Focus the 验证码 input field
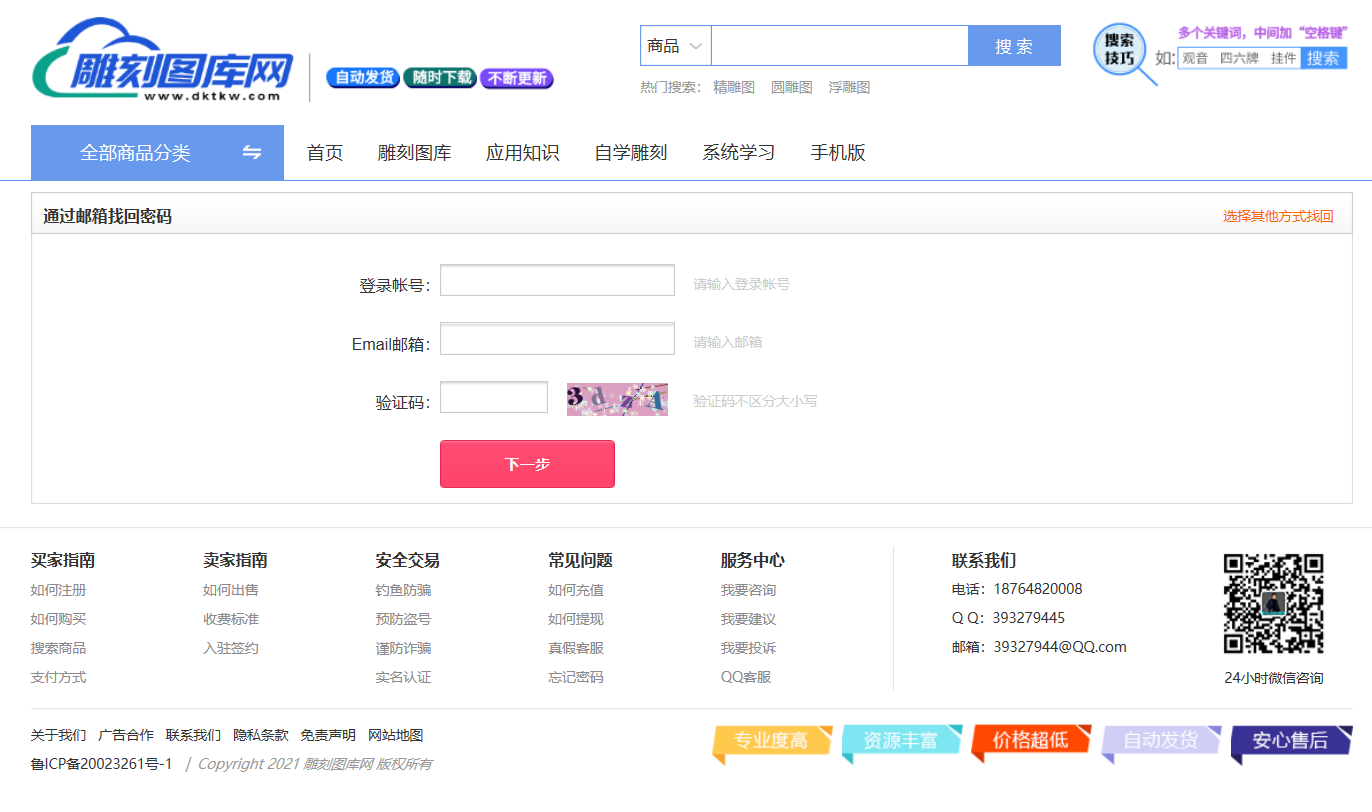The height and width of the screenshot is (812, 1372). (494, 397)
